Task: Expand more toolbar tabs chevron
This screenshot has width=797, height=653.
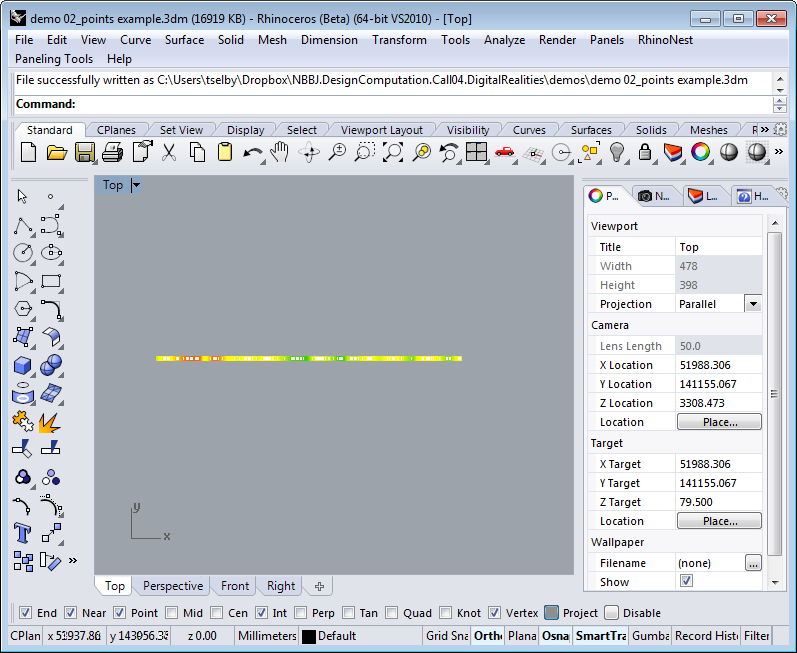Action: [x=764, y=130]
